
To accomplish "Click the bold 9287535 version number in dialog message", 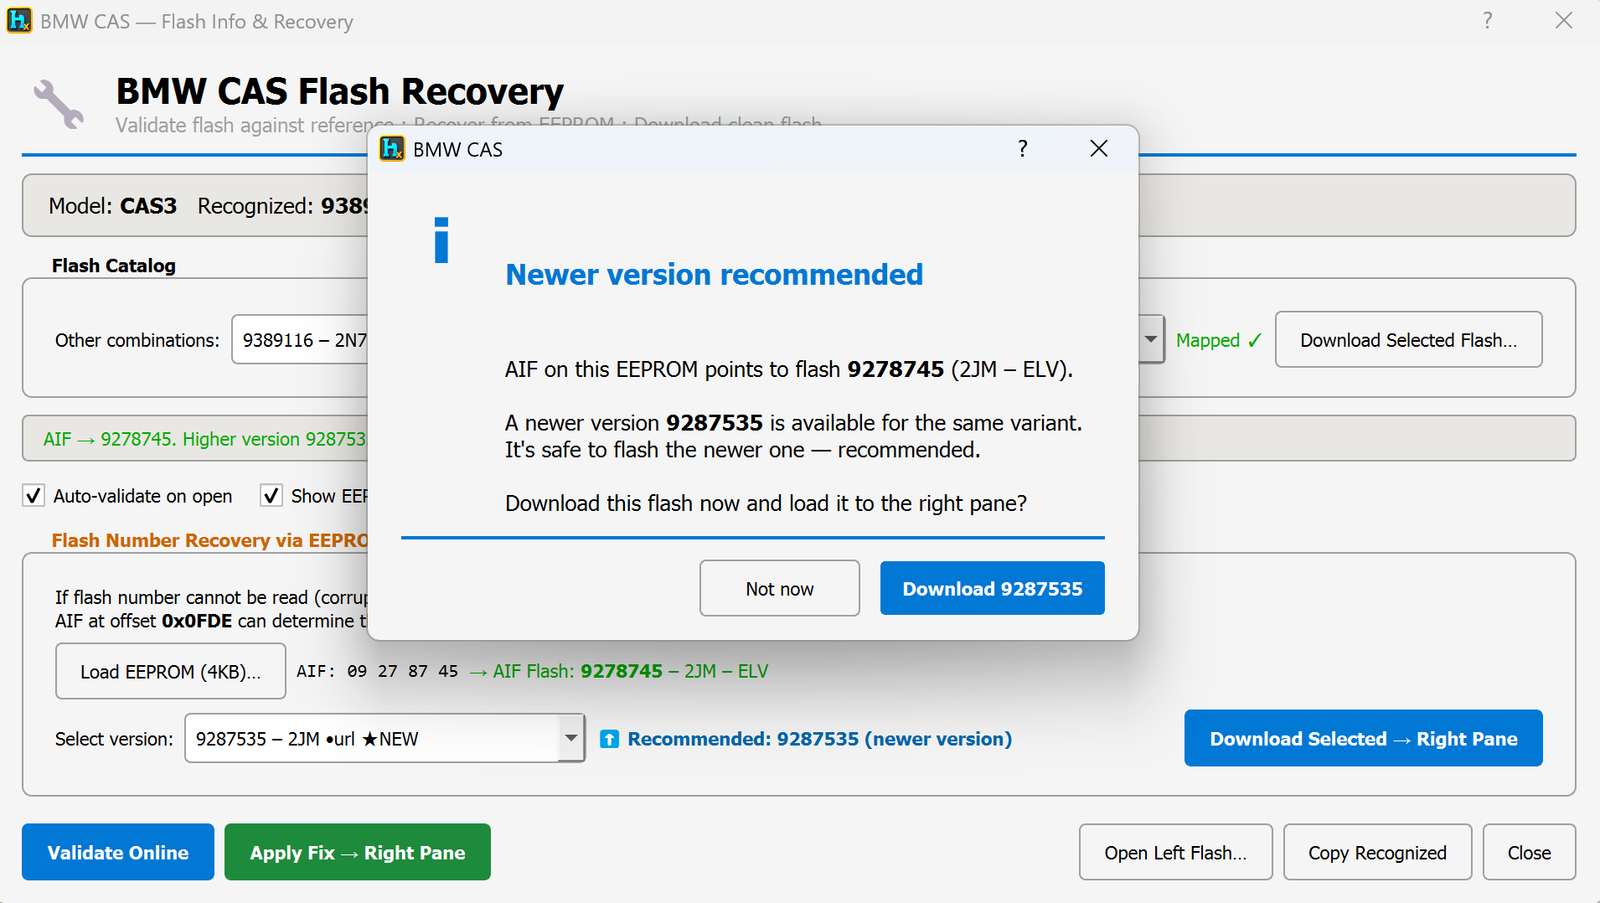I will (x=714, y=423).
